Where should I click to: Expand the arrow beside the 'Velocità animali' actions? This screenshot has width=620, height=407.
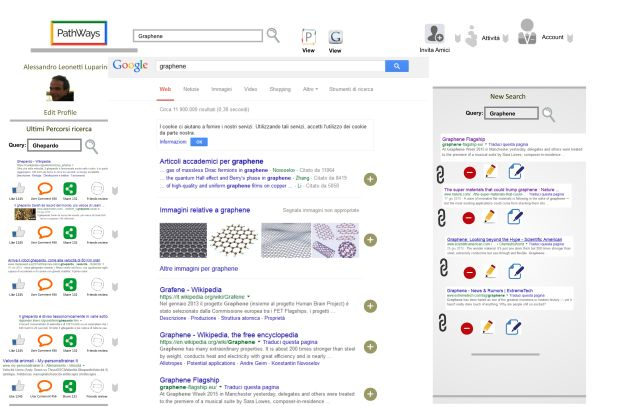pos(115,387)
